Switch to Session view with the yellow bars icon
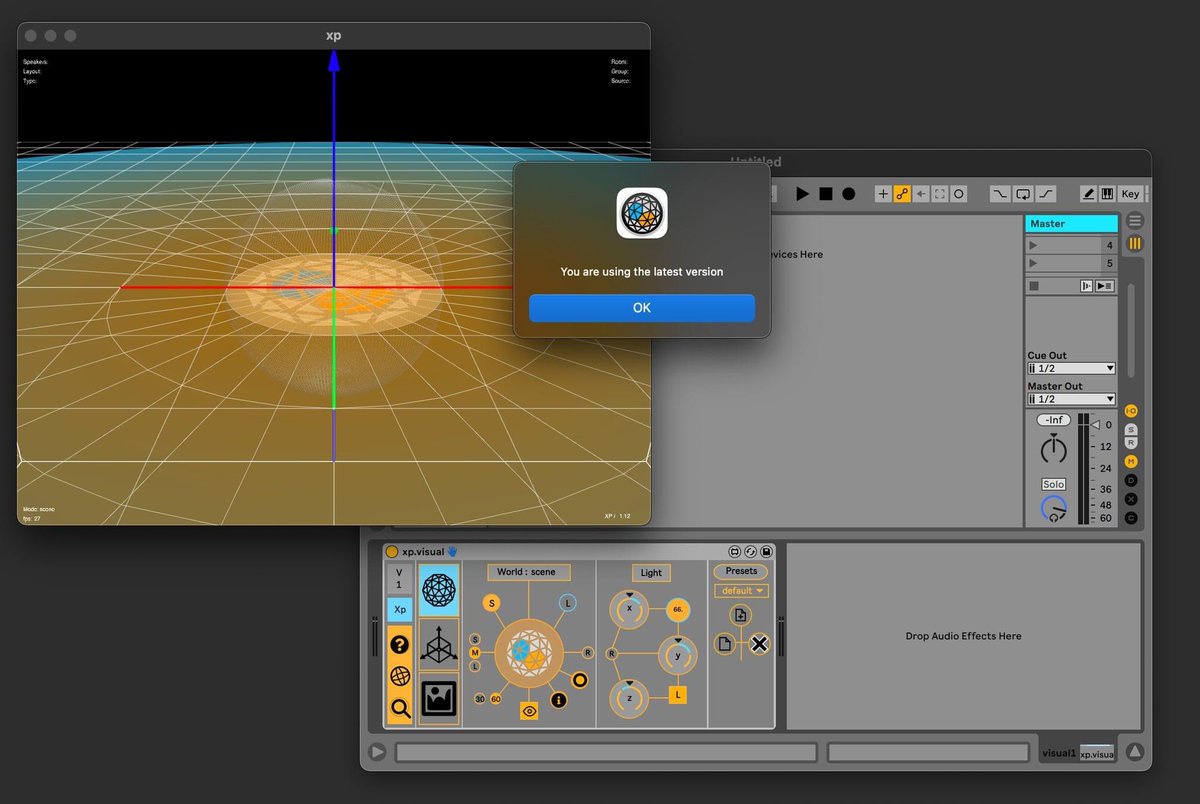This screenshot has width=1200, height=804. (x=1135, y=243)
